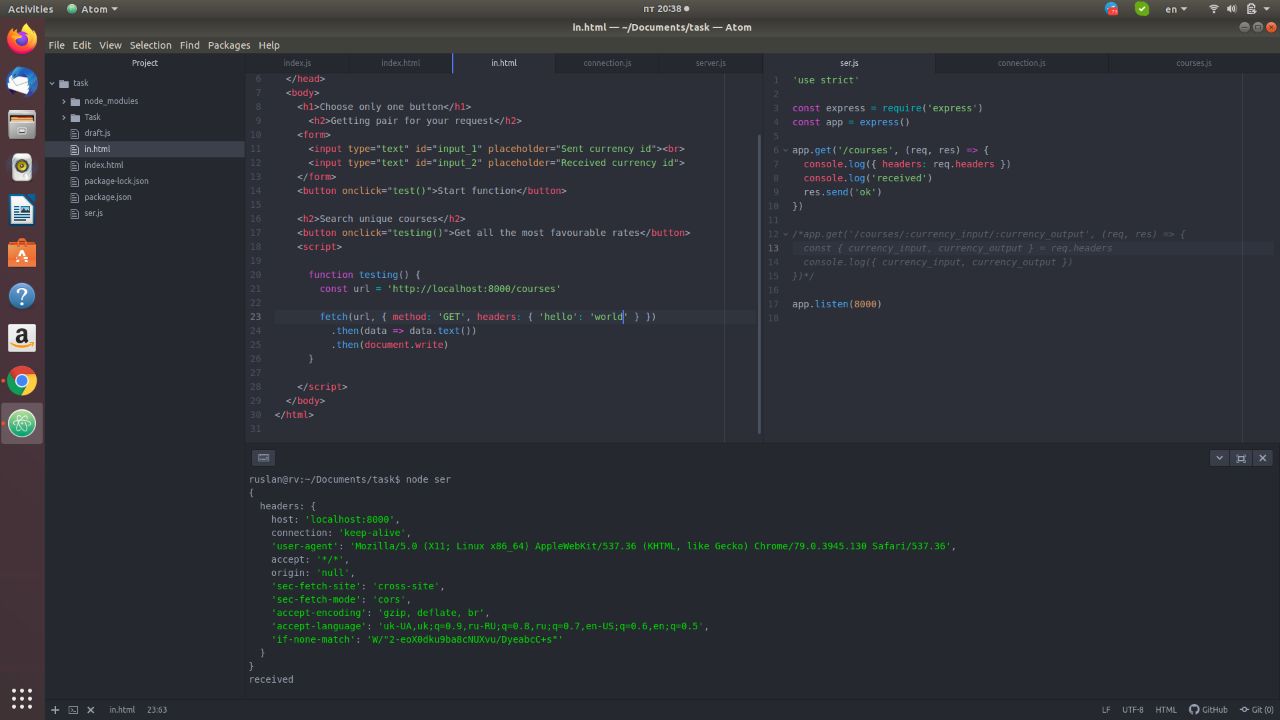Launch Amazon from the dock
The image size is (1280, 720).
coord(22,339)
